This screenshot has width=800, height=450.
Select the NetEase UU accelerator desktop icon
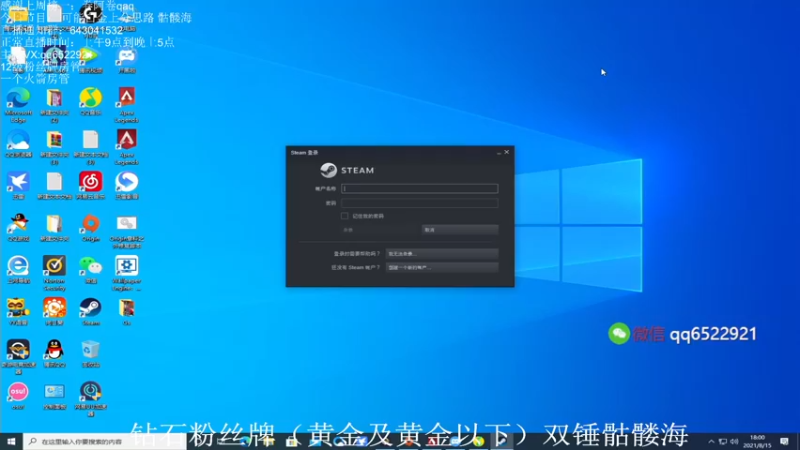pyautogui.click(x=90, y=399)
